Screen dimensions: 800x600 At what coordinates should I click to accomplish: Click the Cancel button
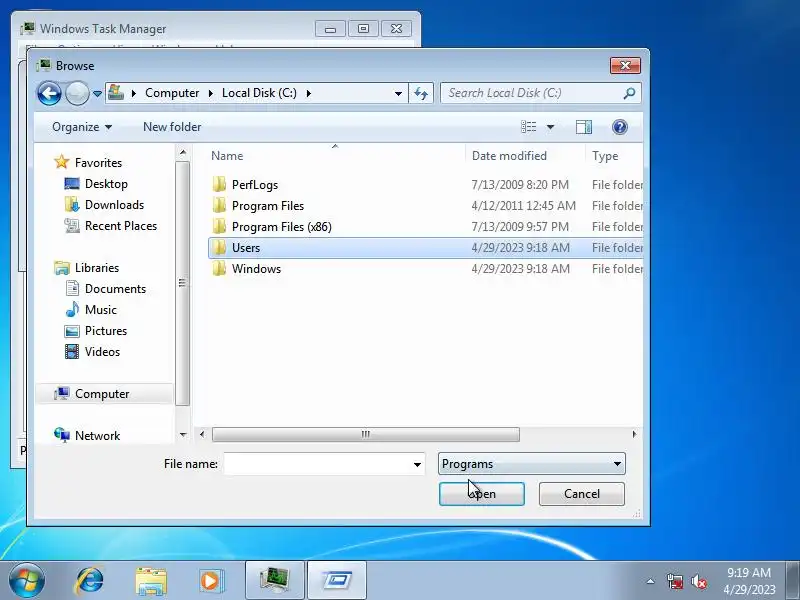pos(582,494)
